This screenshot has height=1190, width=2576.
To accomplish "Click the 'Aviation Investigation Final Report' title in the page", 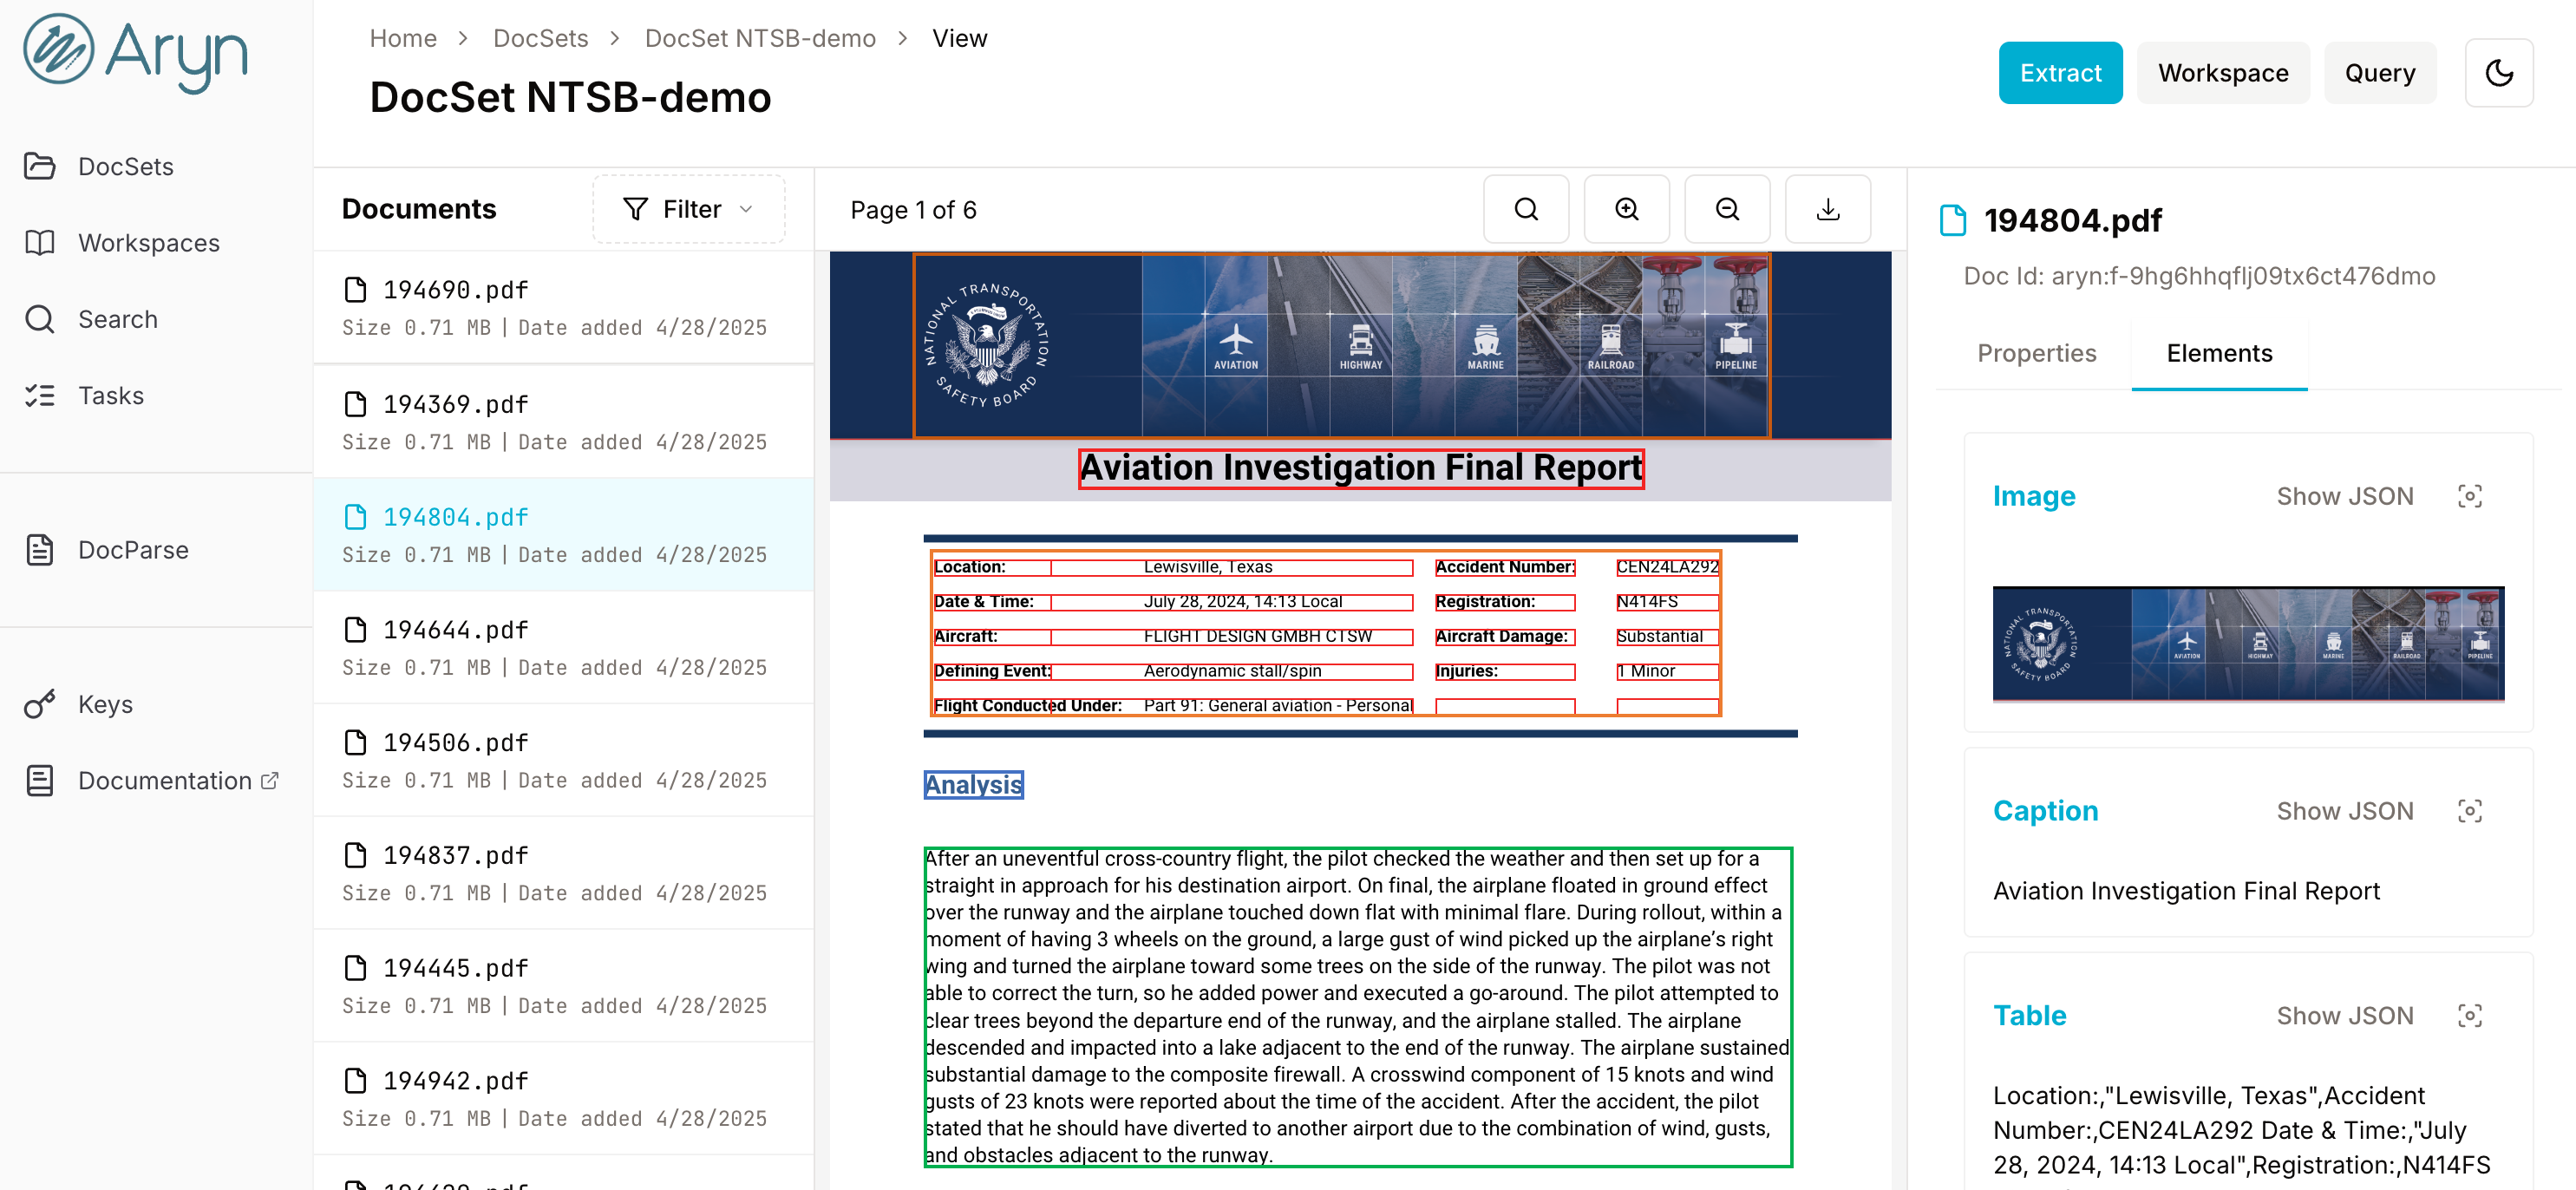I will 1360,468.
